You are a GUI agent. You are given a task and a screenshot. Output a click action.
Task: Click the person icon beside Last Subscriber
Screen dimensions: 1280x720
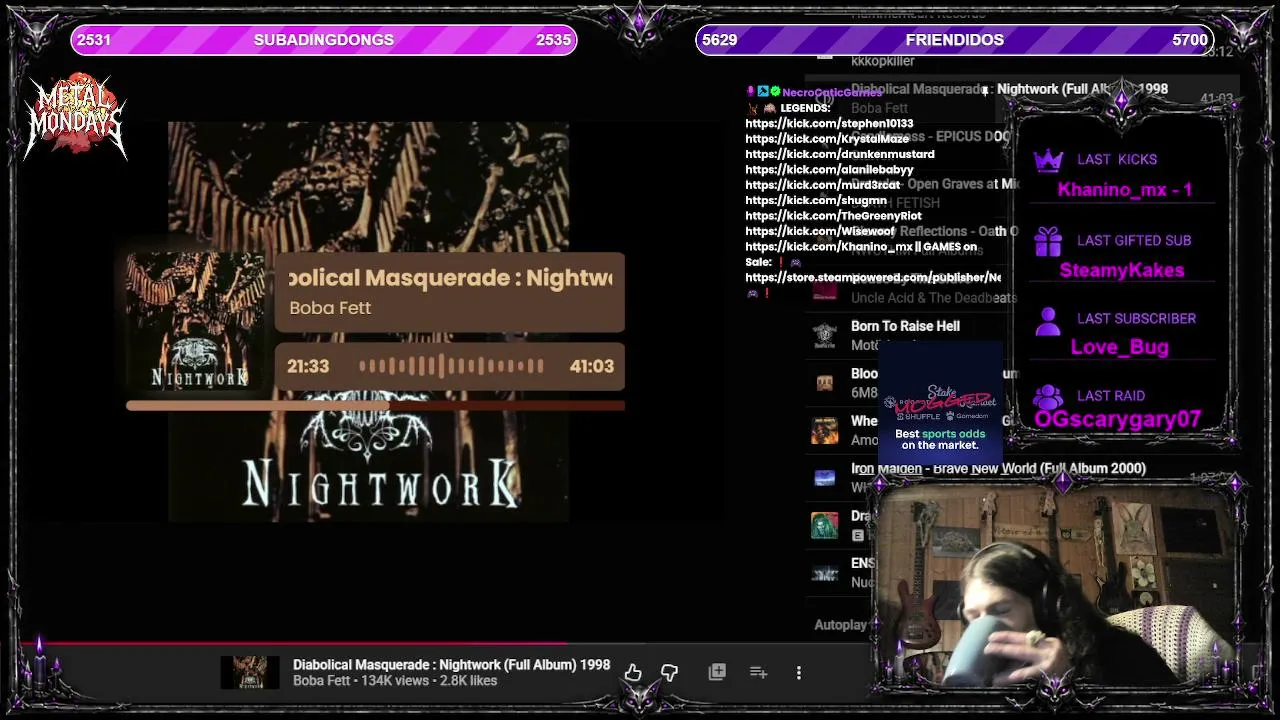[1047, 320]
